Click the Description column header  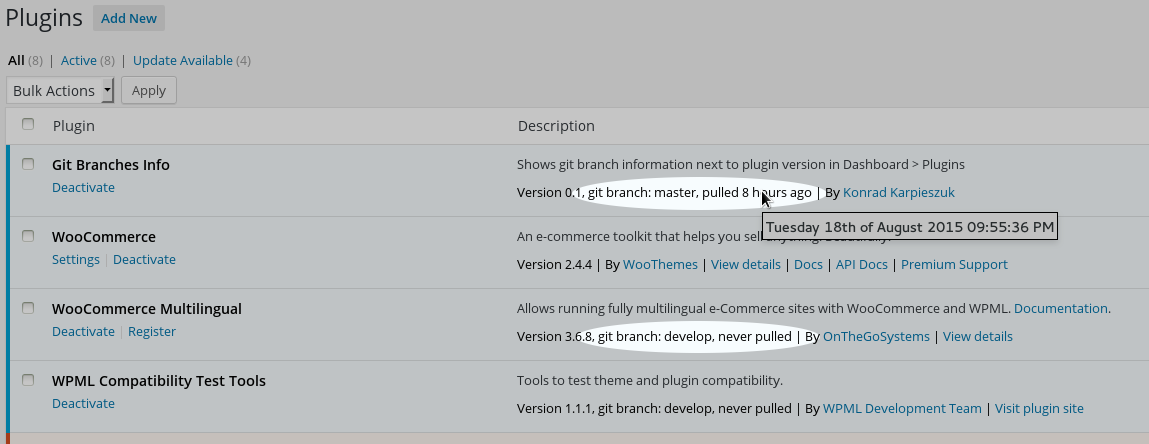tap(556, 125)
